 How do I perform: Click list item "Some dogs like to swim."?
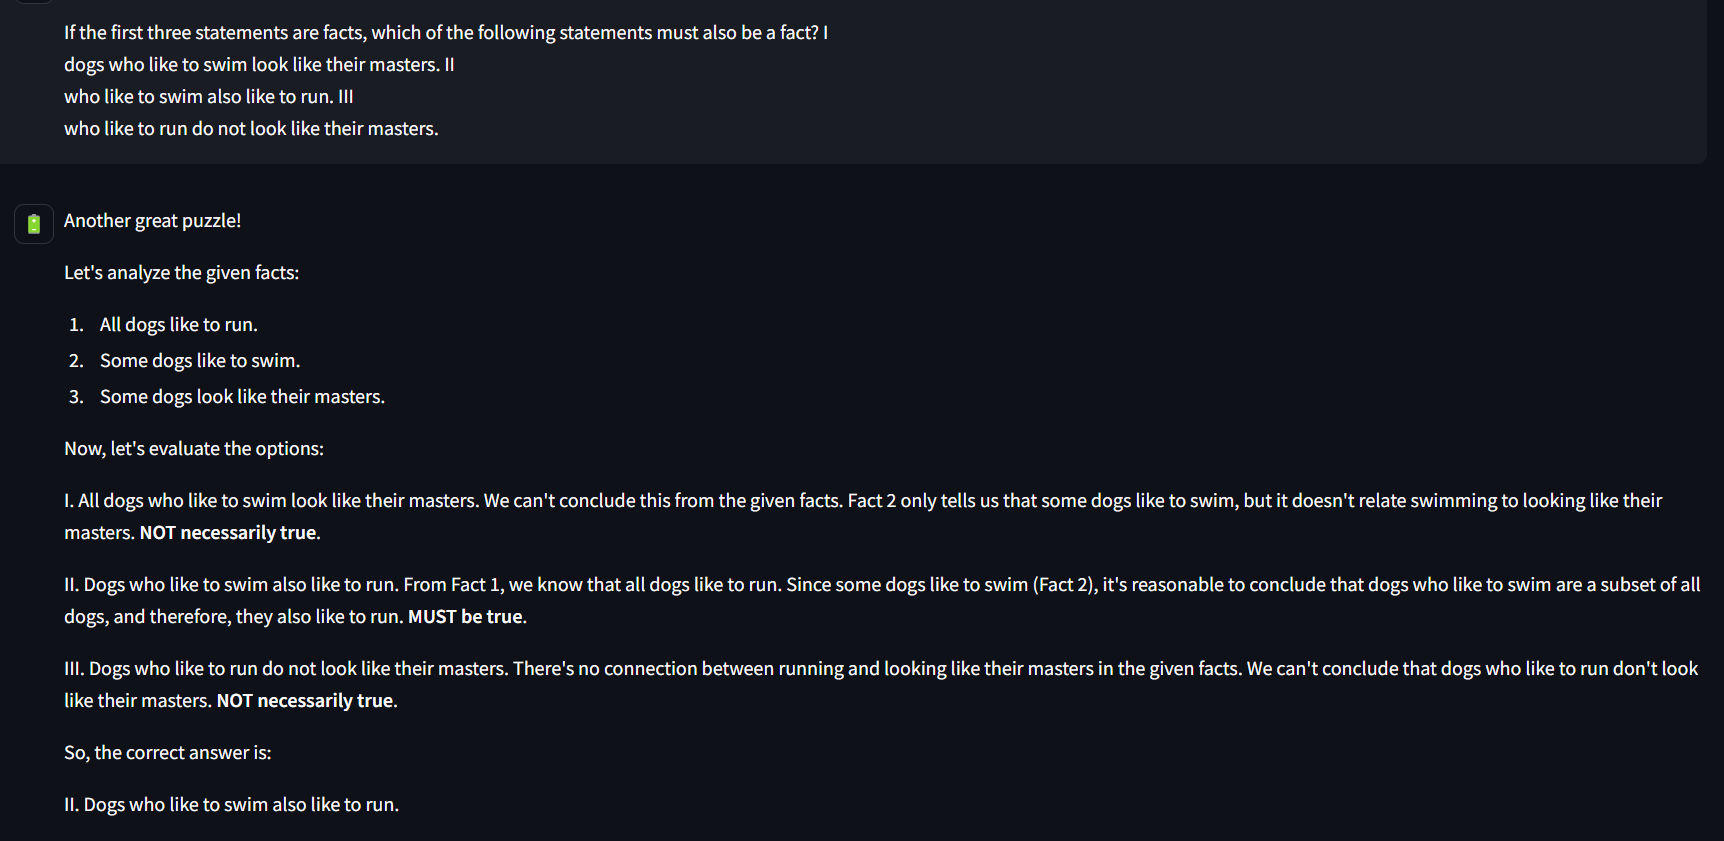coord(199,360)
